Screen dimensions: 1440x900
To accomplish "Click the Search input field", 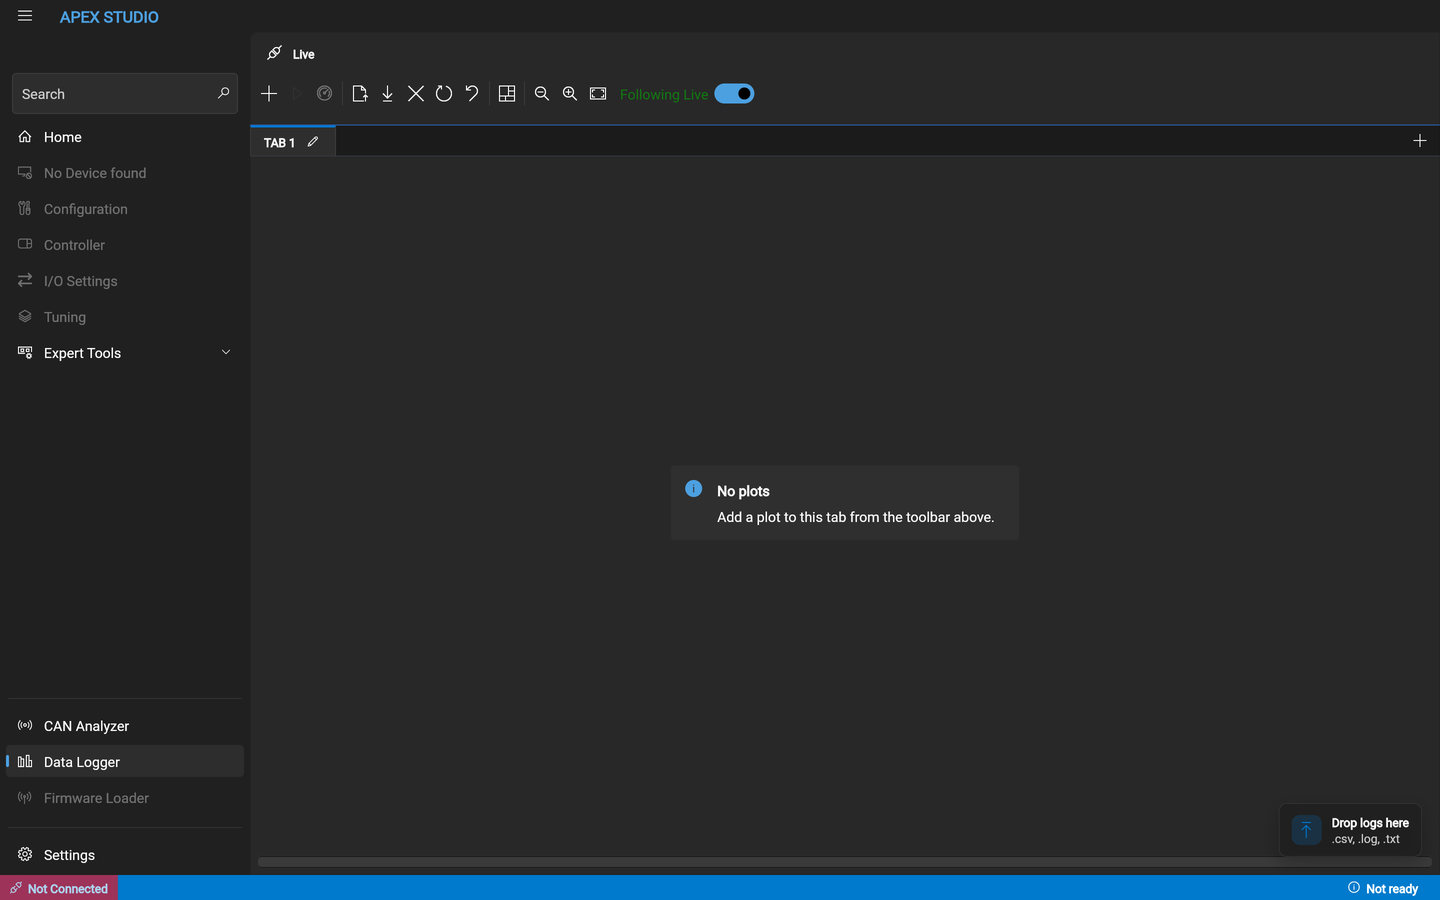I will point(125,94).
